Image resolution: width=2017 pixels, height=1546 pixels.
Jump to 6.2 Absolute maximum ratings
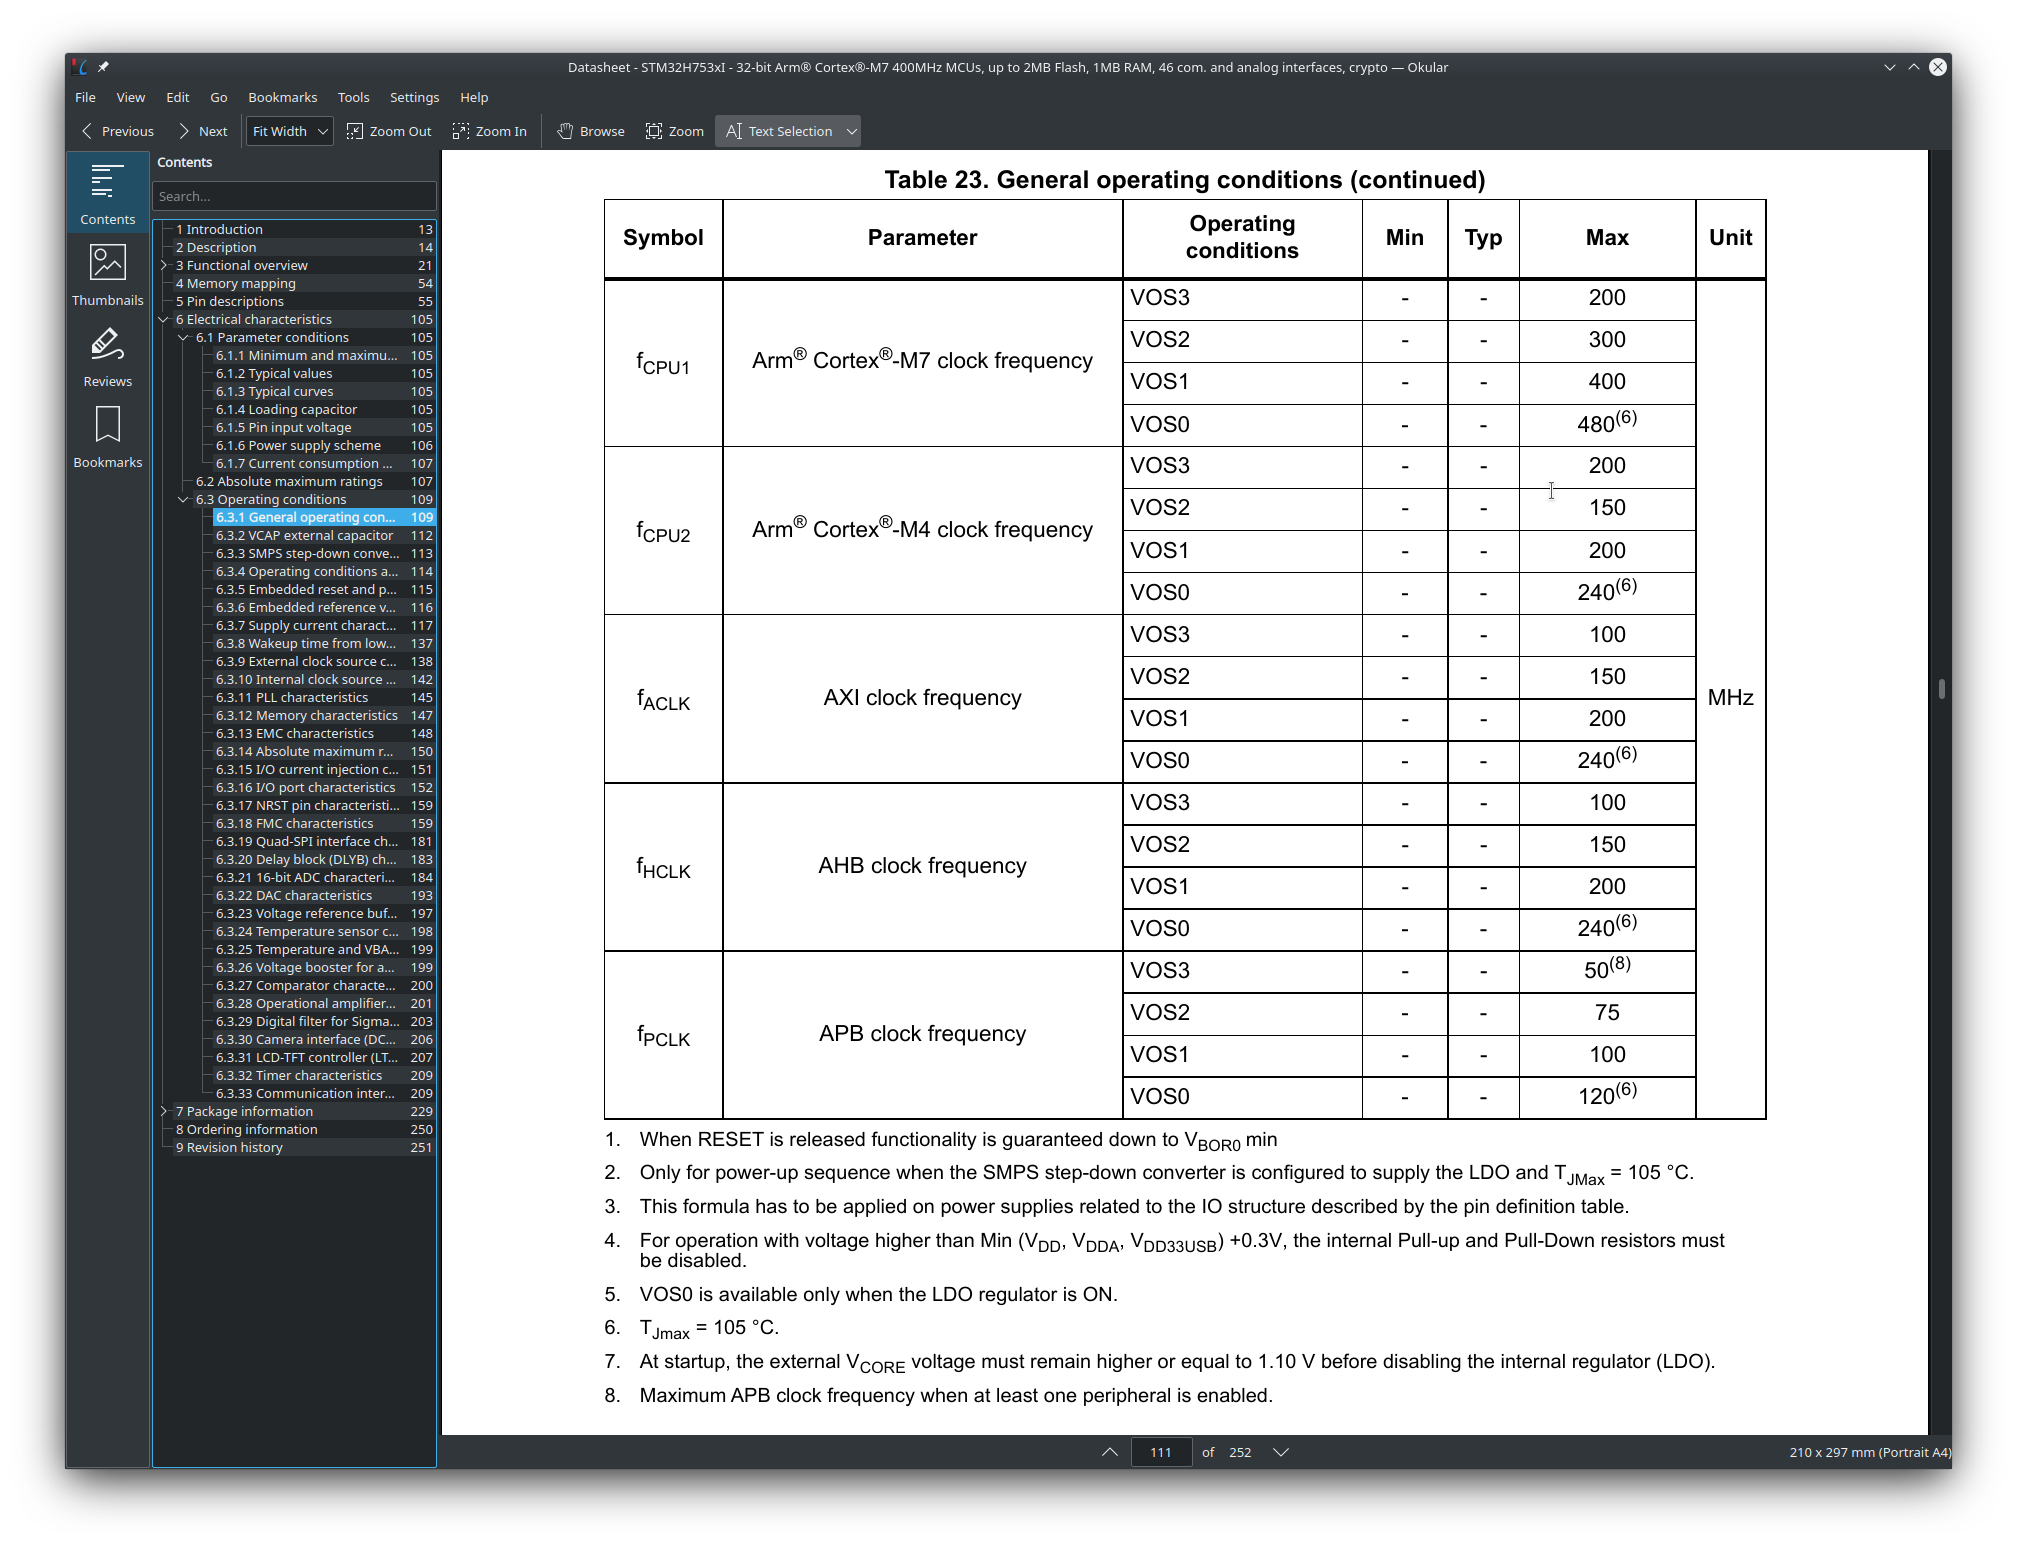click(x=314, y=481)
